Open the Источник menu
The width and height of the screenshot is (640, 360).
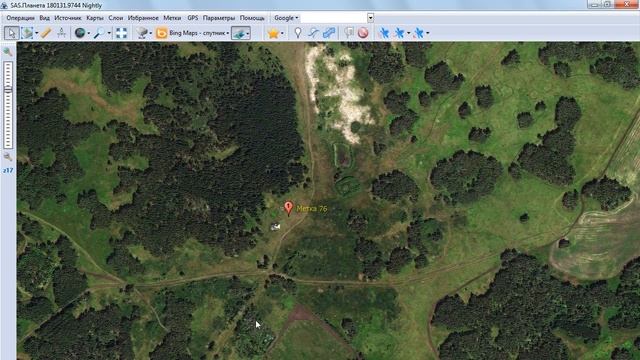(68, 18)
